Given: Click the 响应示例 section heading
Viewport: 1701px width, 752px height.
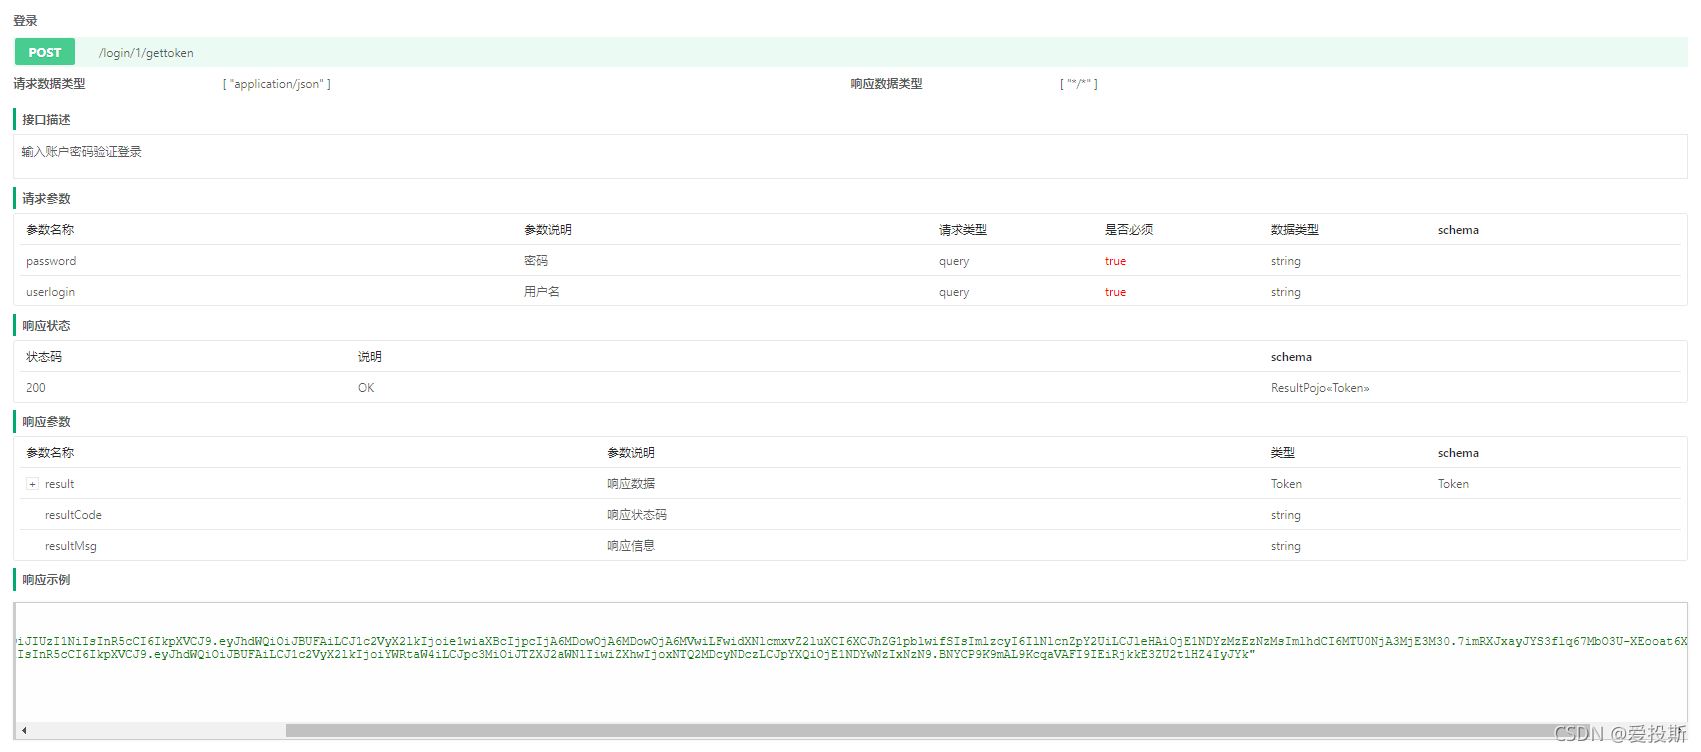Looking at the screenshot, I should point(46,580).
